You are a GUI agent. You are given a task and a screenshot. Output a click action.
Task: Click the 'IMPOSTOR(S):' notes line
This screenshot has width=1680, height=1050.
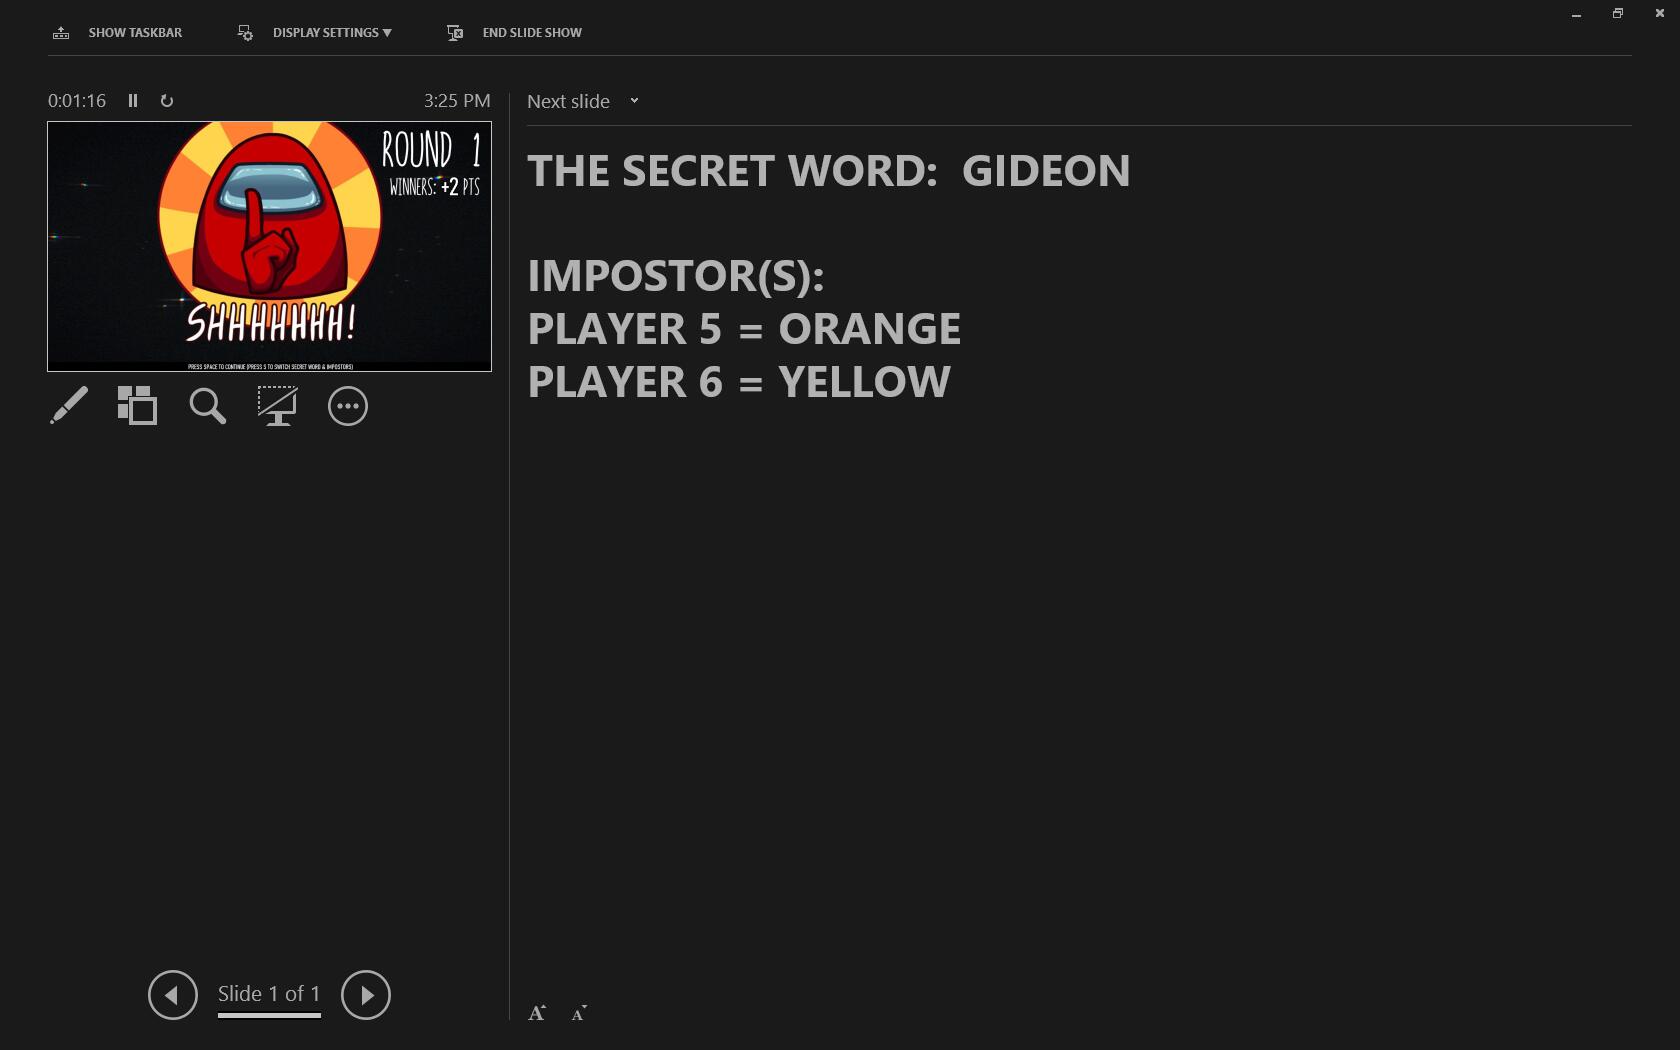[x=676, y=276]
